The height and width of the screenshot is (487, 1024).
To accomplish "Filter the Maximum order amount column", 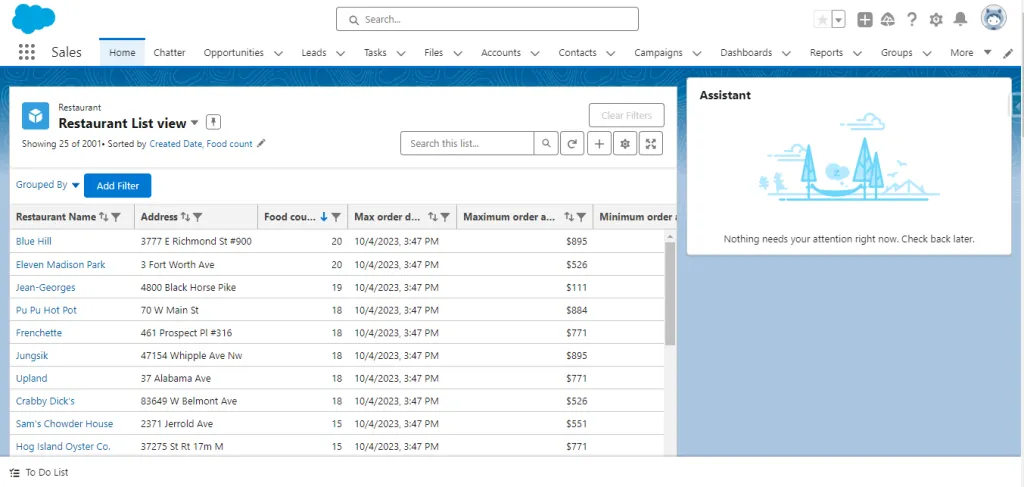I will point(581,217).
